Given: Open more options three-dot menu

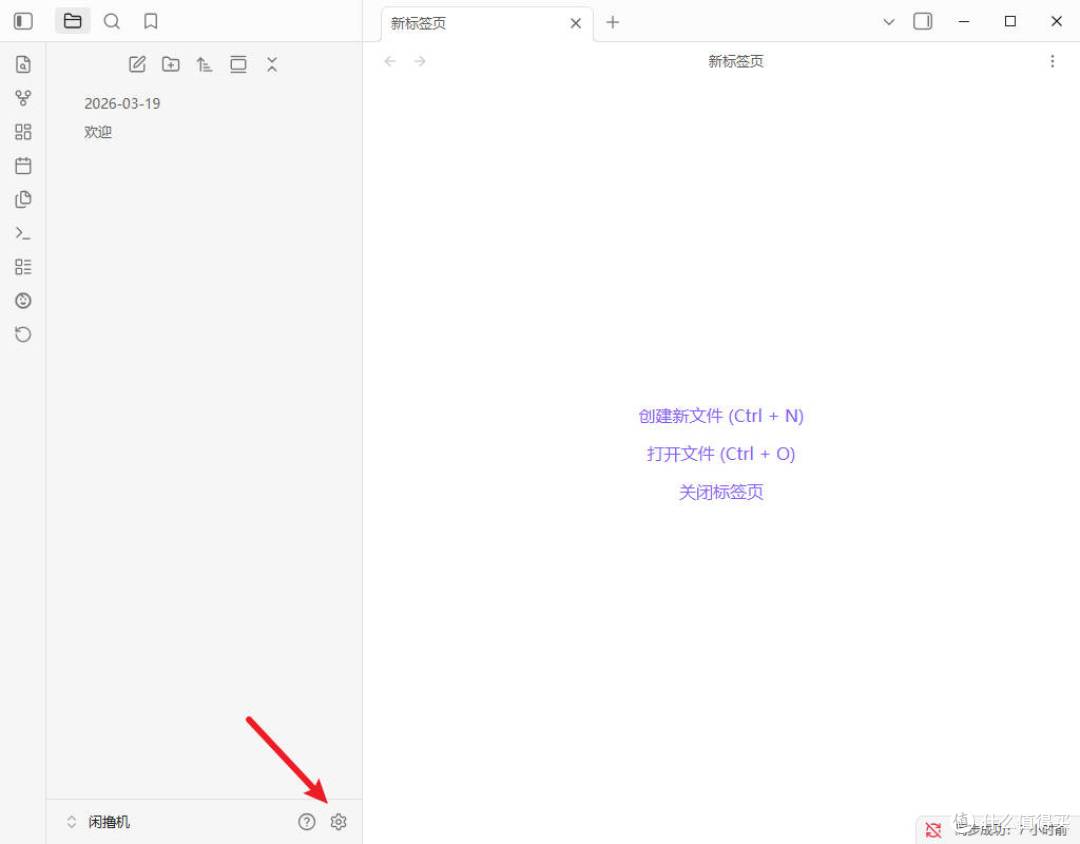Looking at the screenshot, I should pos(1052,61).
